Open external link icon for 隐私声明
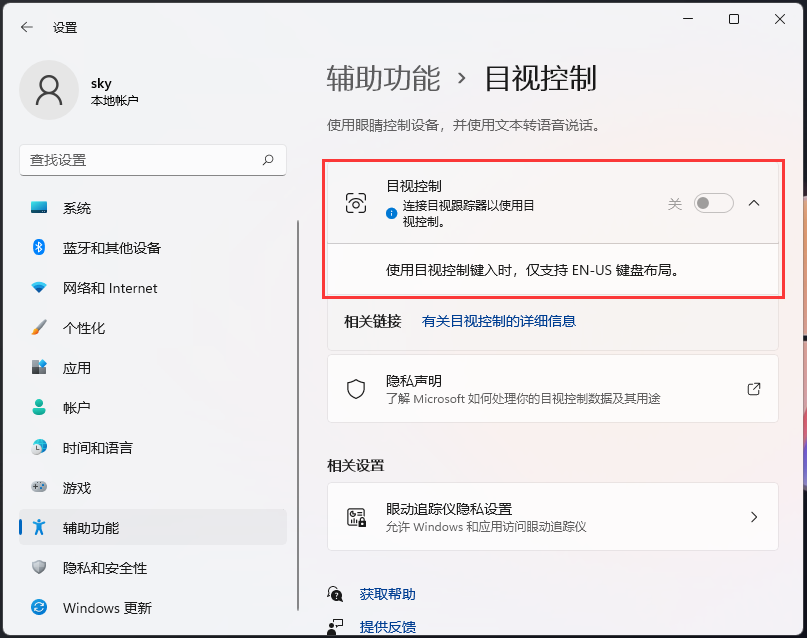 tap(754, 389)
